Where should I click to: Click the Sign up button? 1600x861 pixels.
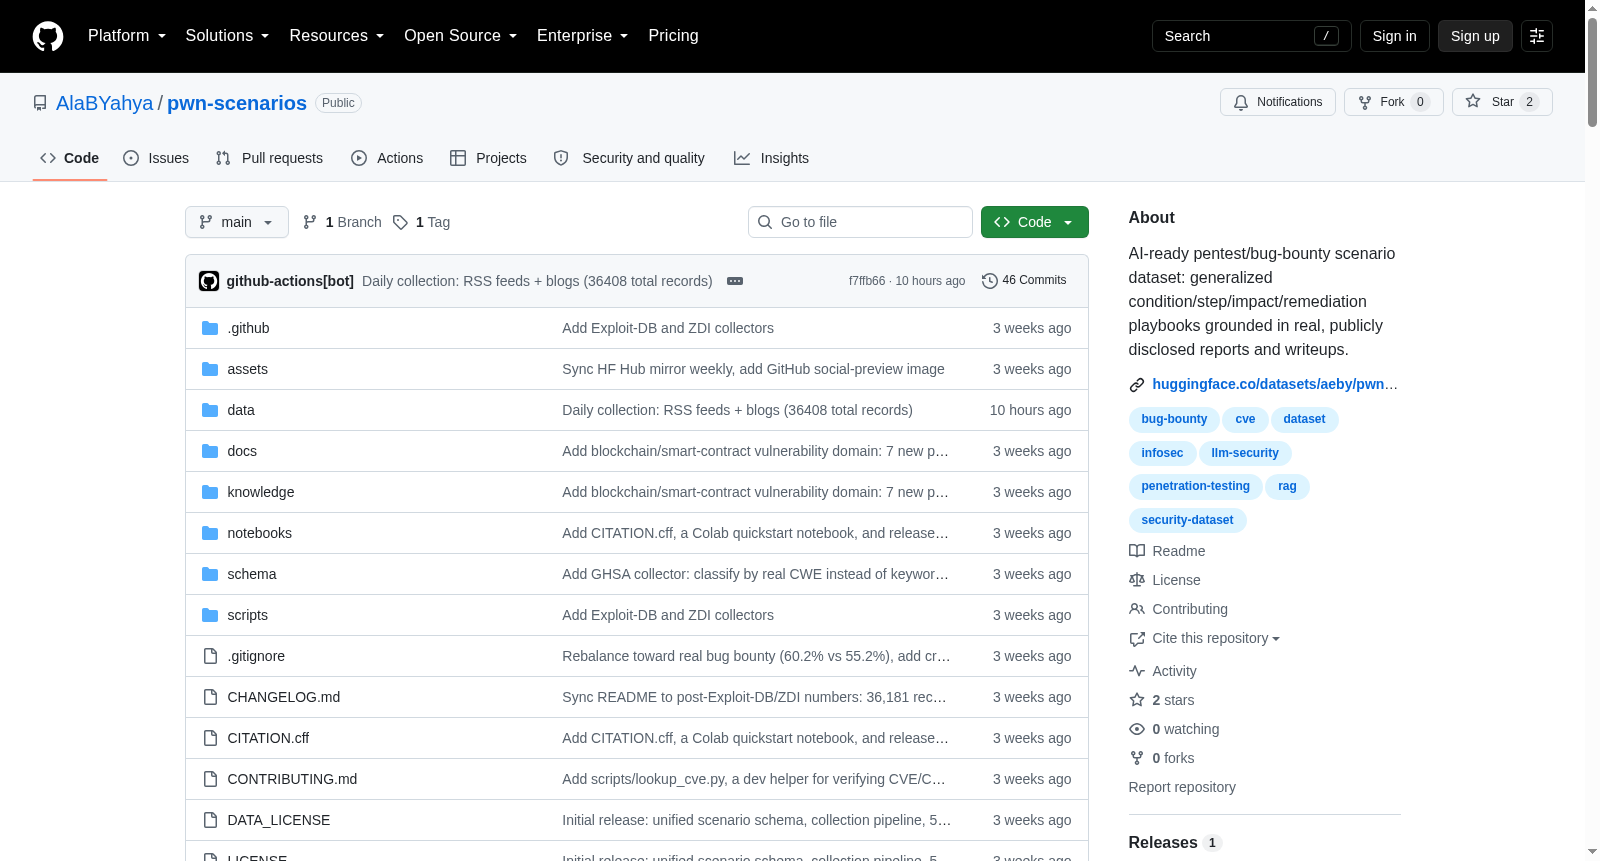1475,36
